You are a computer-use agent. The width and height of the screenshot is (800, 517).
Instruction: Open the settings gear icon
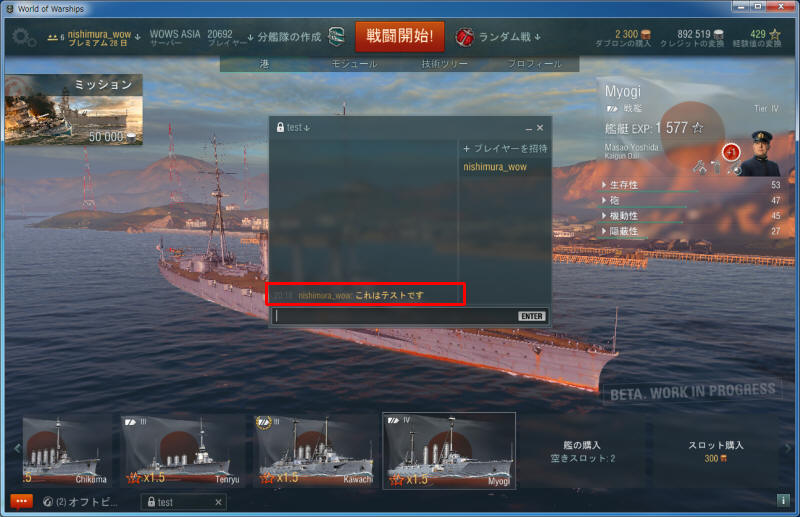(x=22, y=37)
